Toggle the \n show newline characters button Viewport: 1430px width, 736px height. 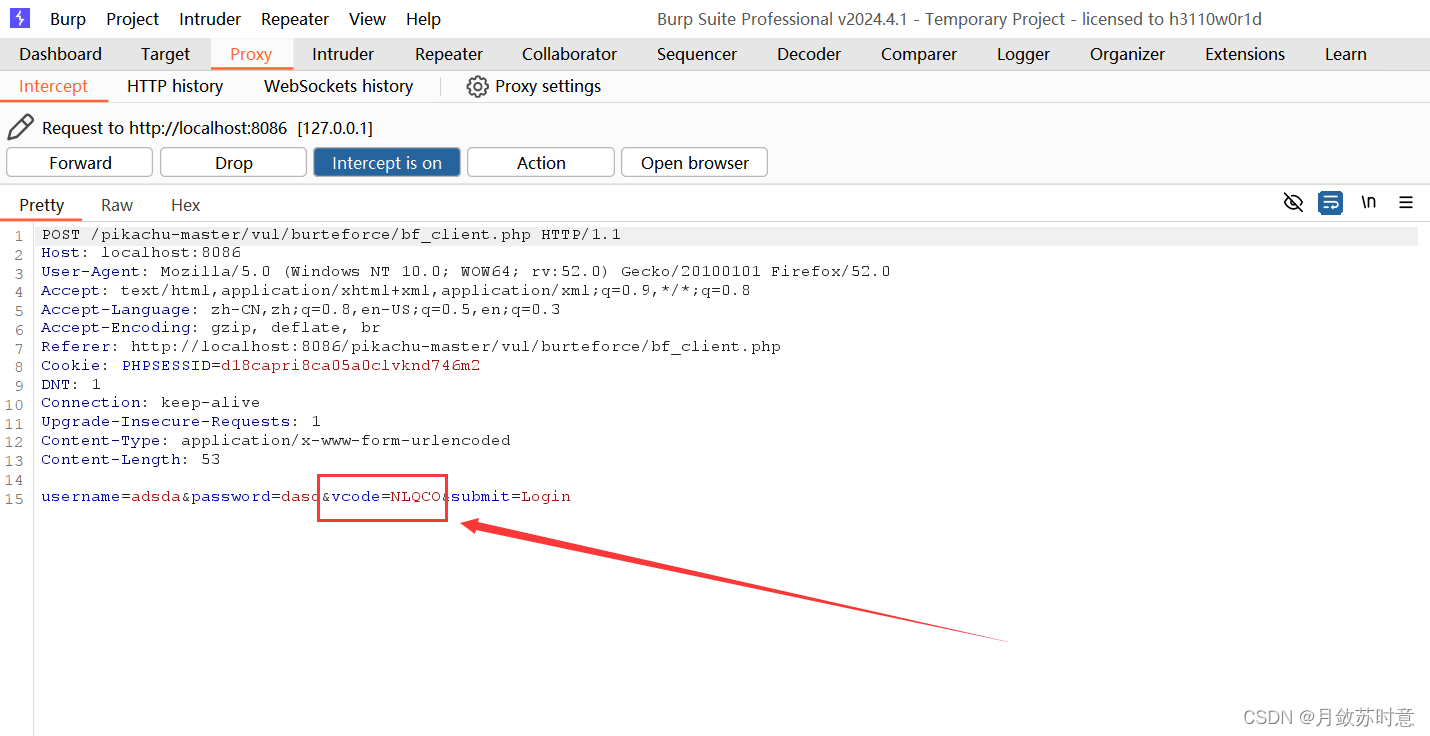1368,202
